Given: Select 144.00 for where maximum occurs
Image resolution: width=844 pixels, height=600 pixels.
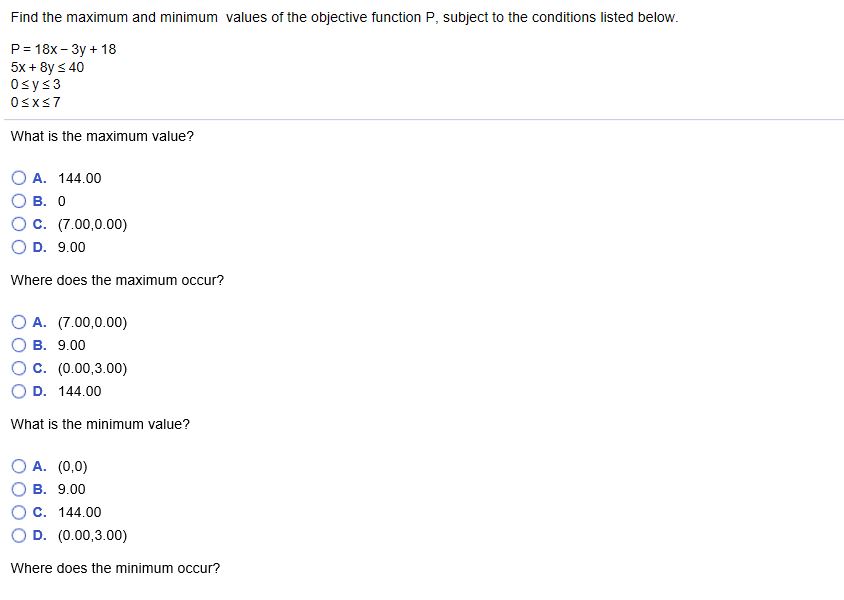Looking at the screenshot, I should click(x=19, y=391).
